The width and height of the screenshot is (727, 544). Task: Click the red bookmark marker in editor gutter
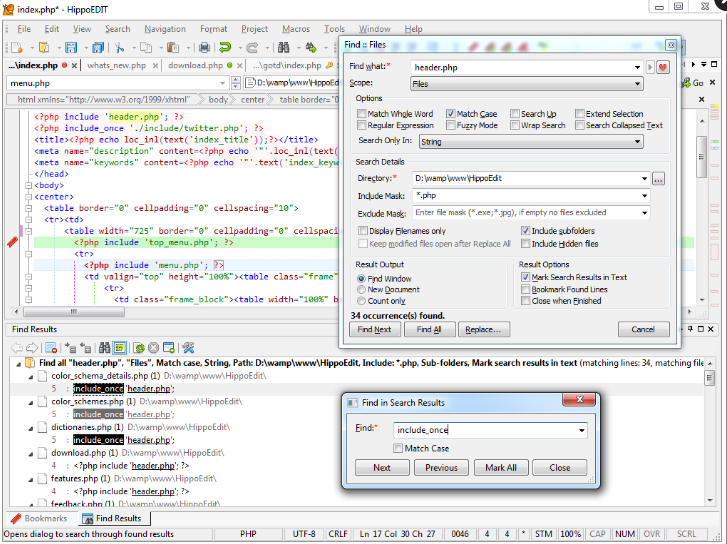click(13, 242)
